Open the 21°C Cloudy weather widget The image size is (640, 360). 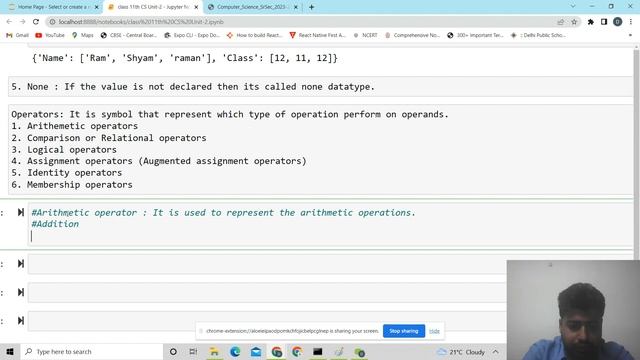(461, 351)
